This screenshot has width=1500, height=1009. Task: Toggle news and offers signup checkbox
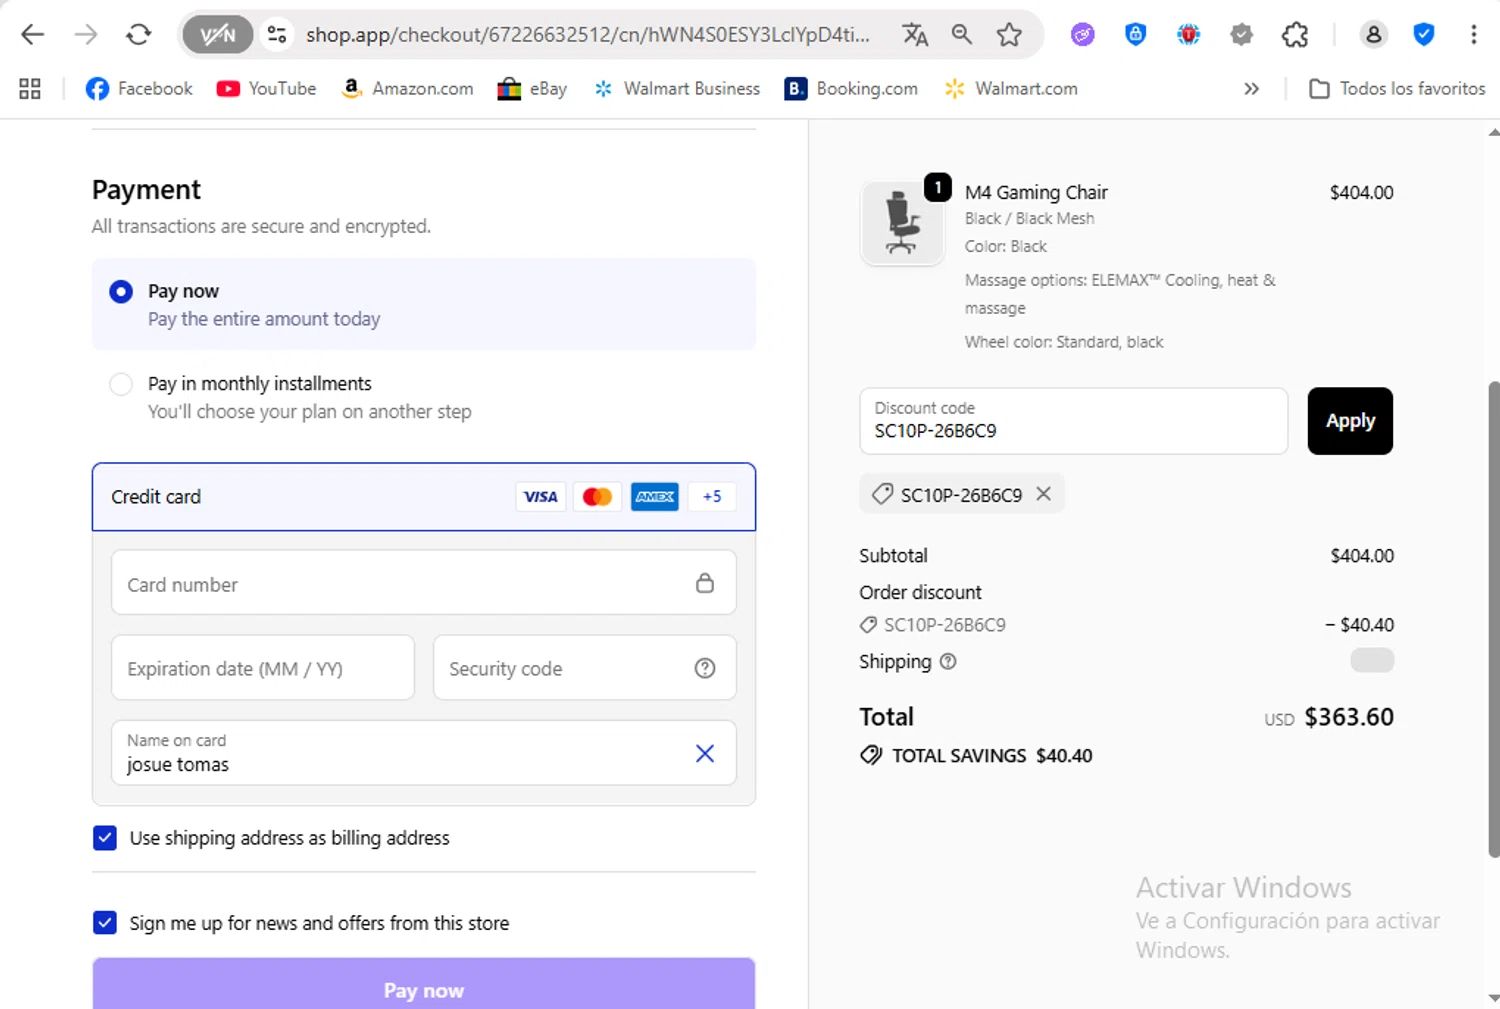click(105, 923)
